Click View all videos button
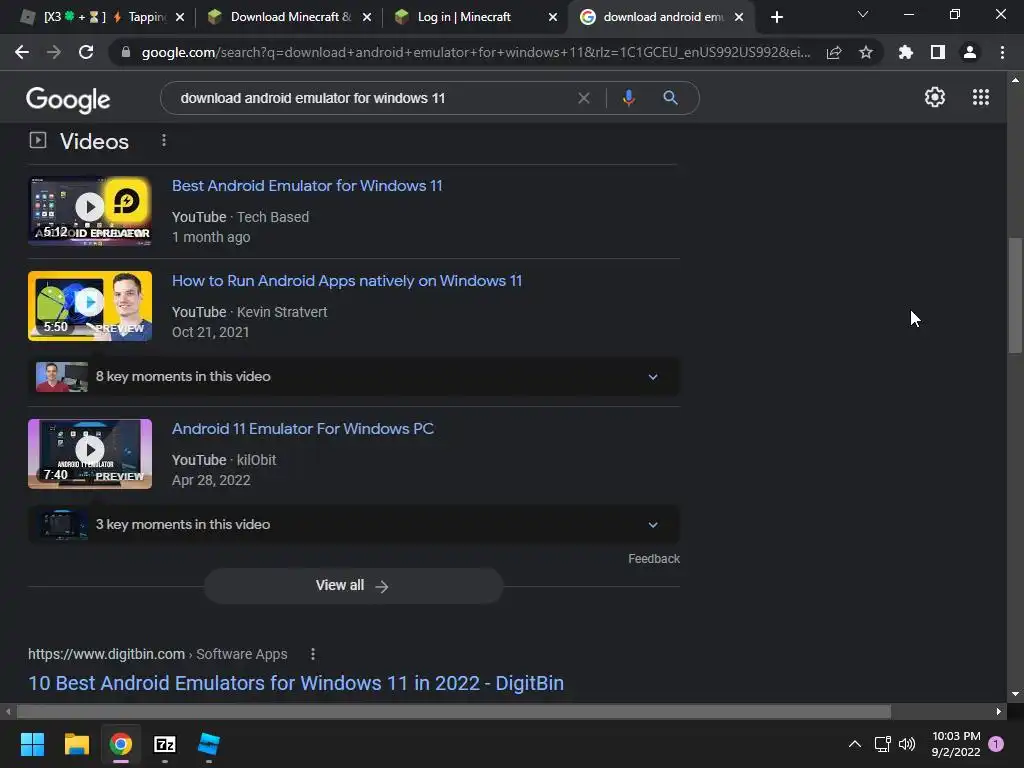 pos(353,586)
